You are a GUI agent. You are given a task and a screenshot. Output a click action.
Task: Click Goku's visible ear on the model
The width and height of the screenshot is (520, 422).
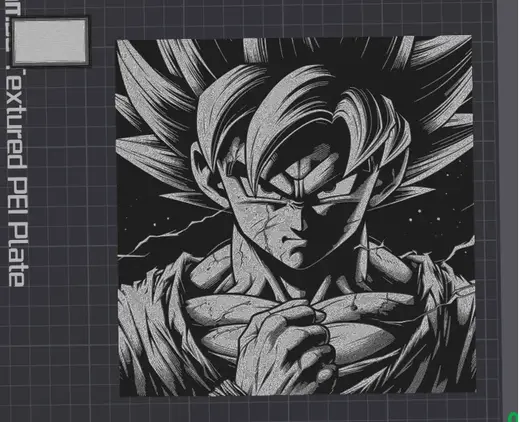click(203, 170)
